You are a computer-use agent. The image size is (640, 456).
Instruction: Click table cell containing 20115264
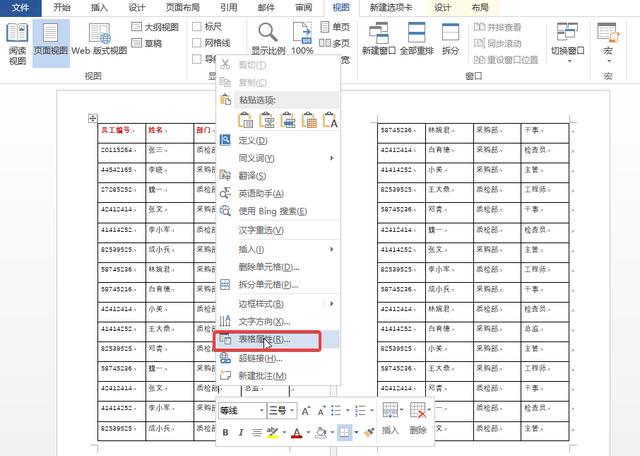click(x=122, y=153)
